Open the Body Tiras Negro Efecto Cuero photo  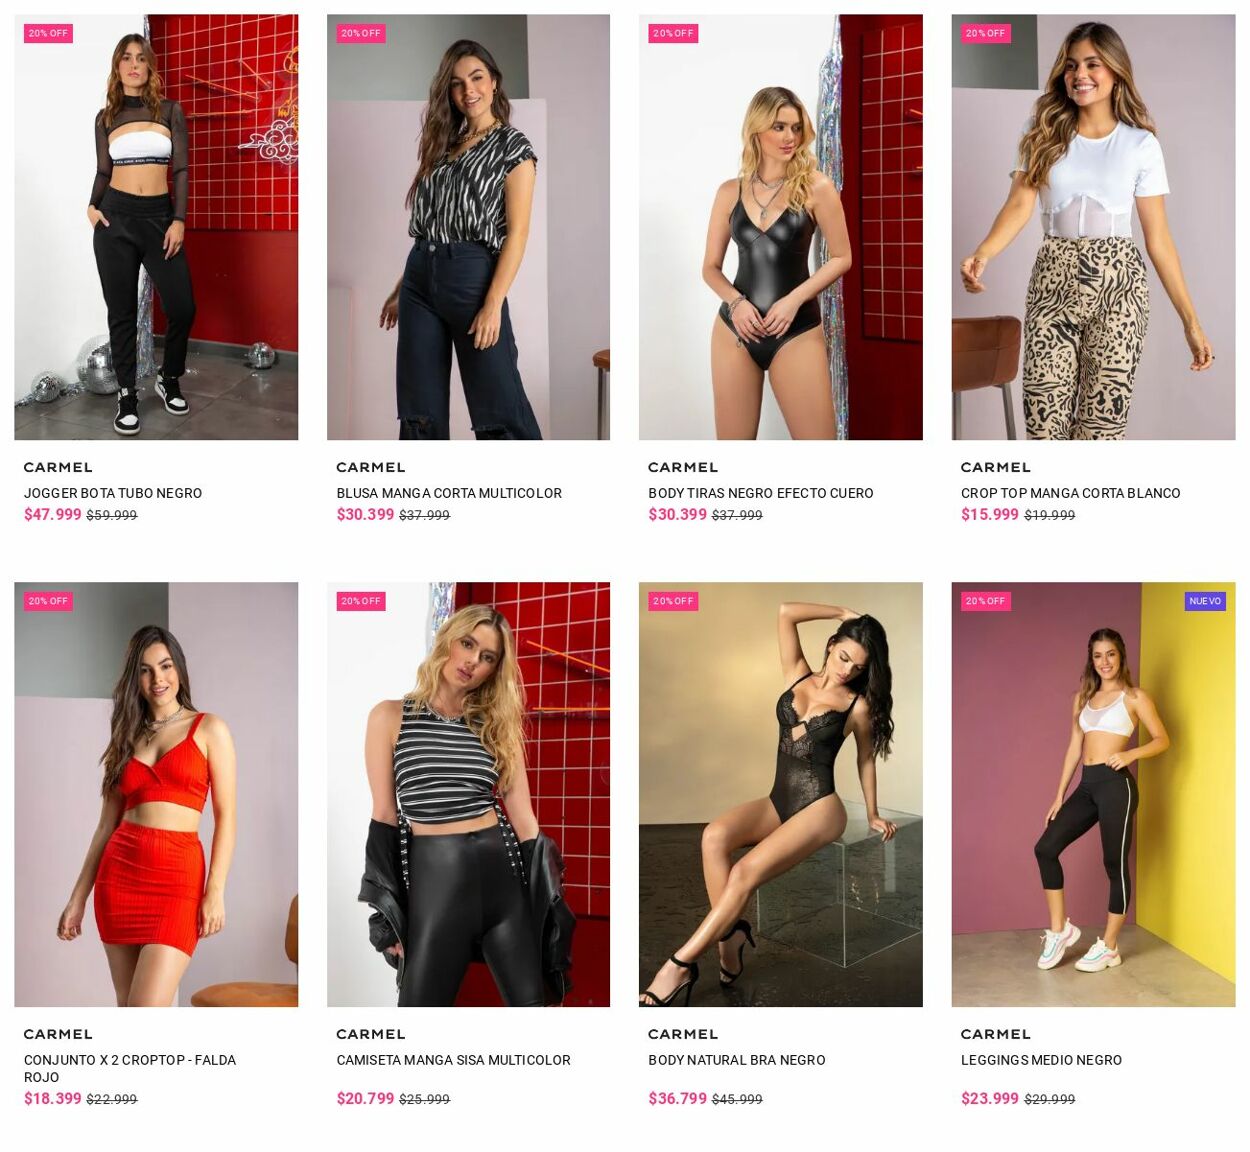point(781,227)
